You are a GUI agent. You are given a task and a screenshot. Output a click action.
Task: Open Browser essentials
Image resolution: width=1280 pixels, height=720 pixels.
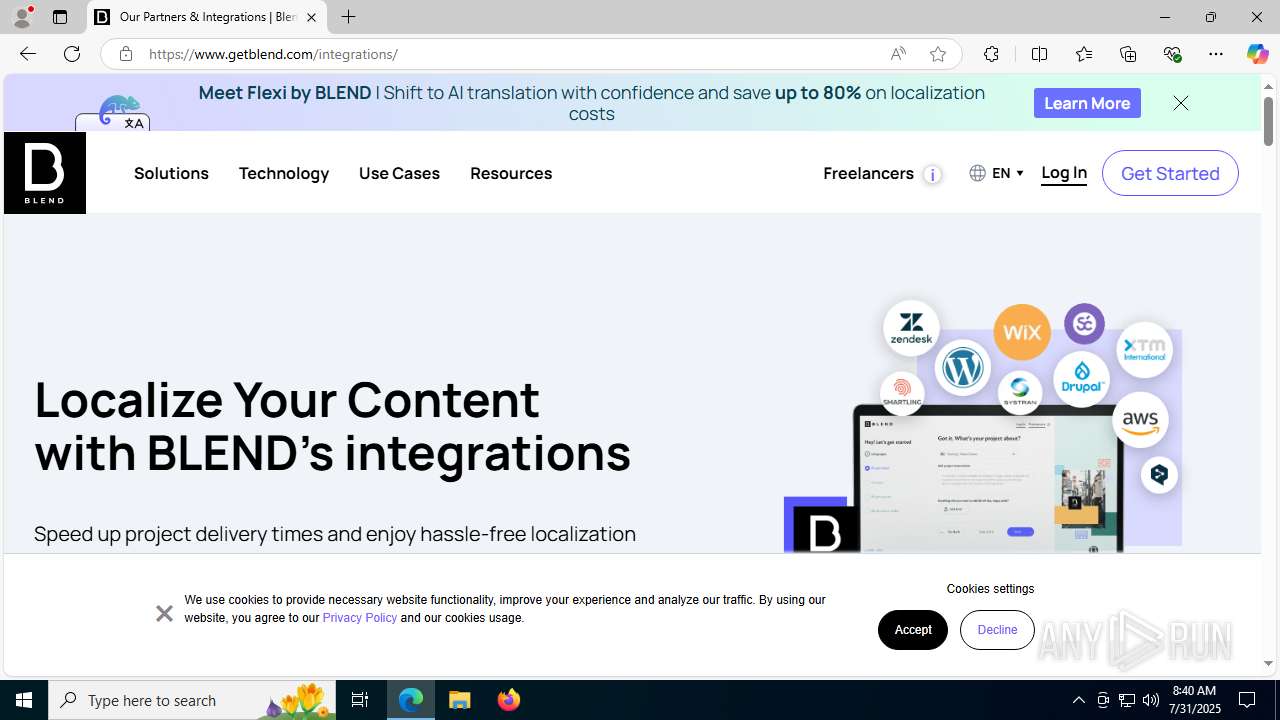pyautogui.click(x=1172, y=54)
